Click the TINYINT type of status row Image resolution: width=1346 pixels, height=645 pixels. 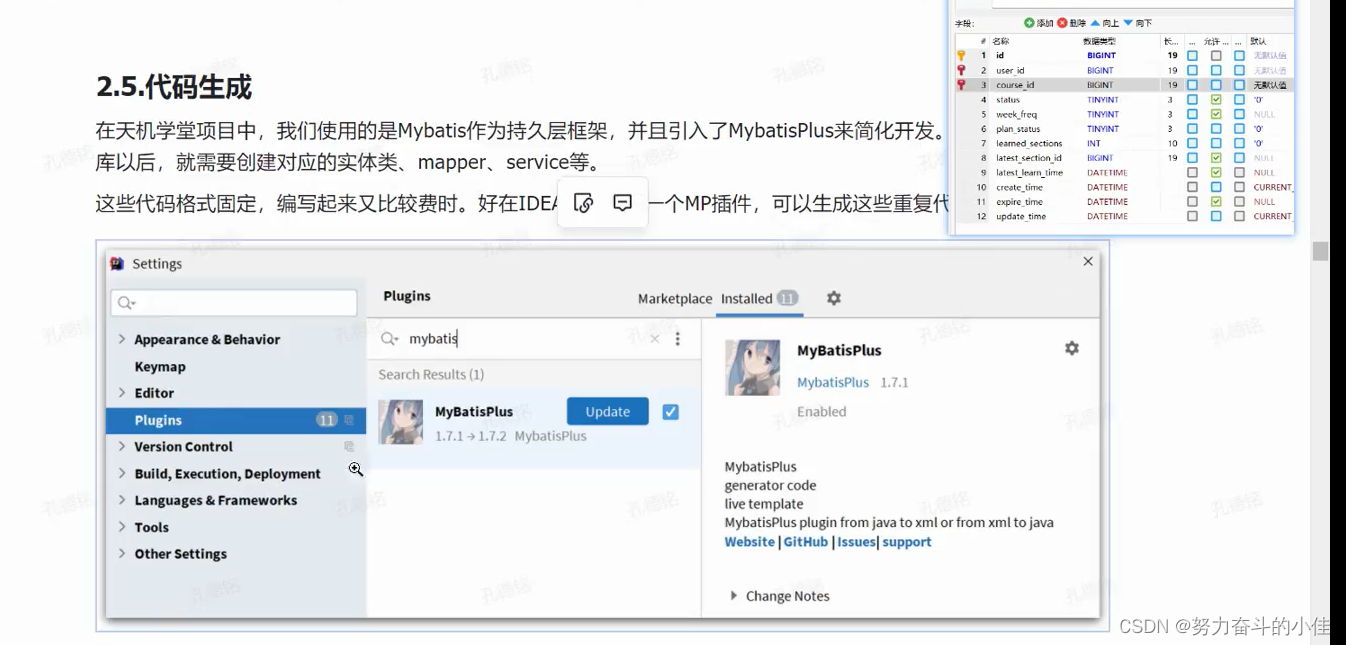pos(1103,100)
